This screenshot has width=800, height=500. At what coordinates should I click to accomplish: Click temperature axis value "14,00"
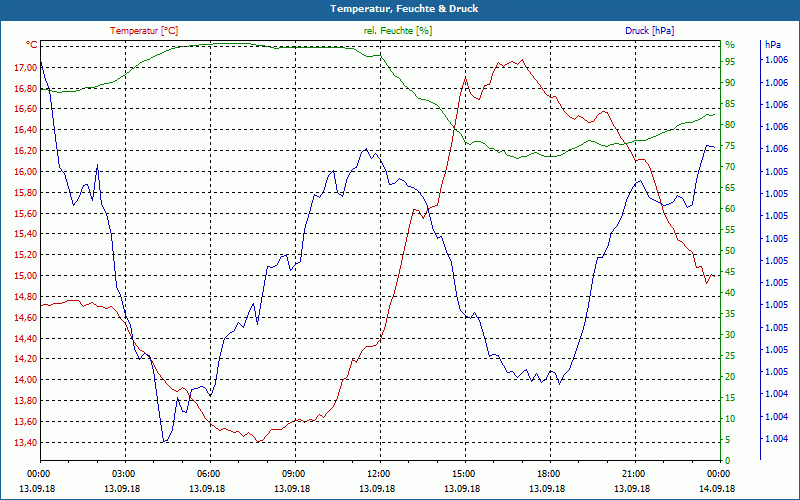click(28, 380)
